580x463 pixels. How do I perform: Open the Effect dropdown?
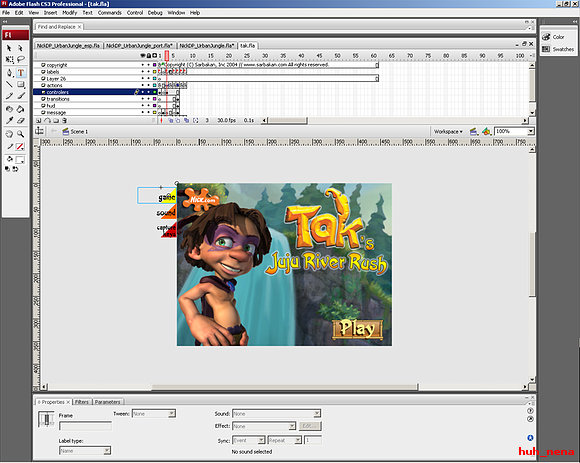click(x=292, y=426)
